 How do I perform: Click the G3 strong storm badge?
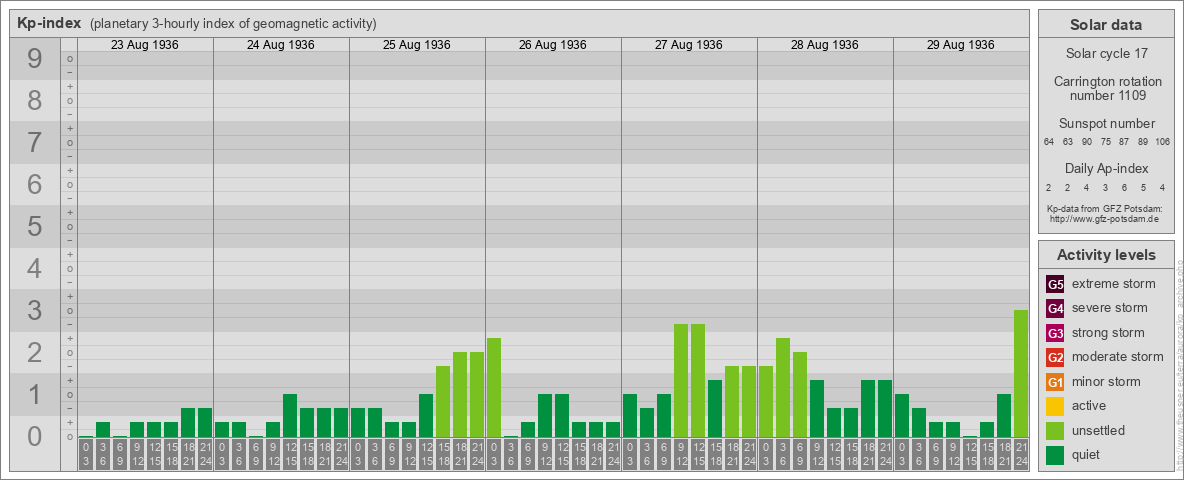click(1056, 333)
